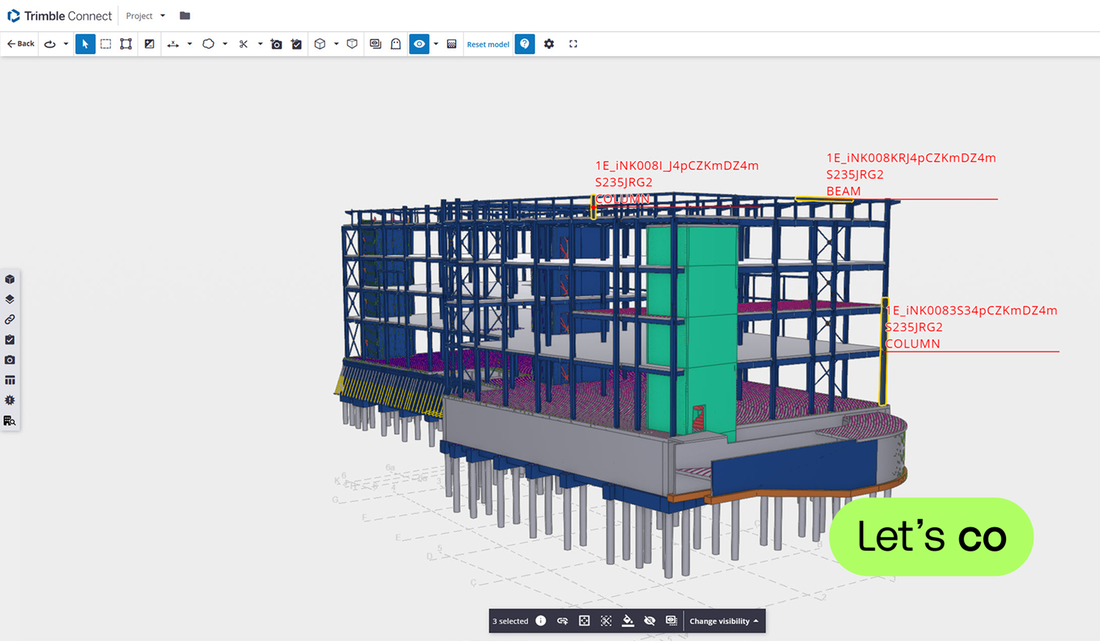Select the orbit rotate tool
This screenshot has height=642, width=1100.
[x=50, y=44]
